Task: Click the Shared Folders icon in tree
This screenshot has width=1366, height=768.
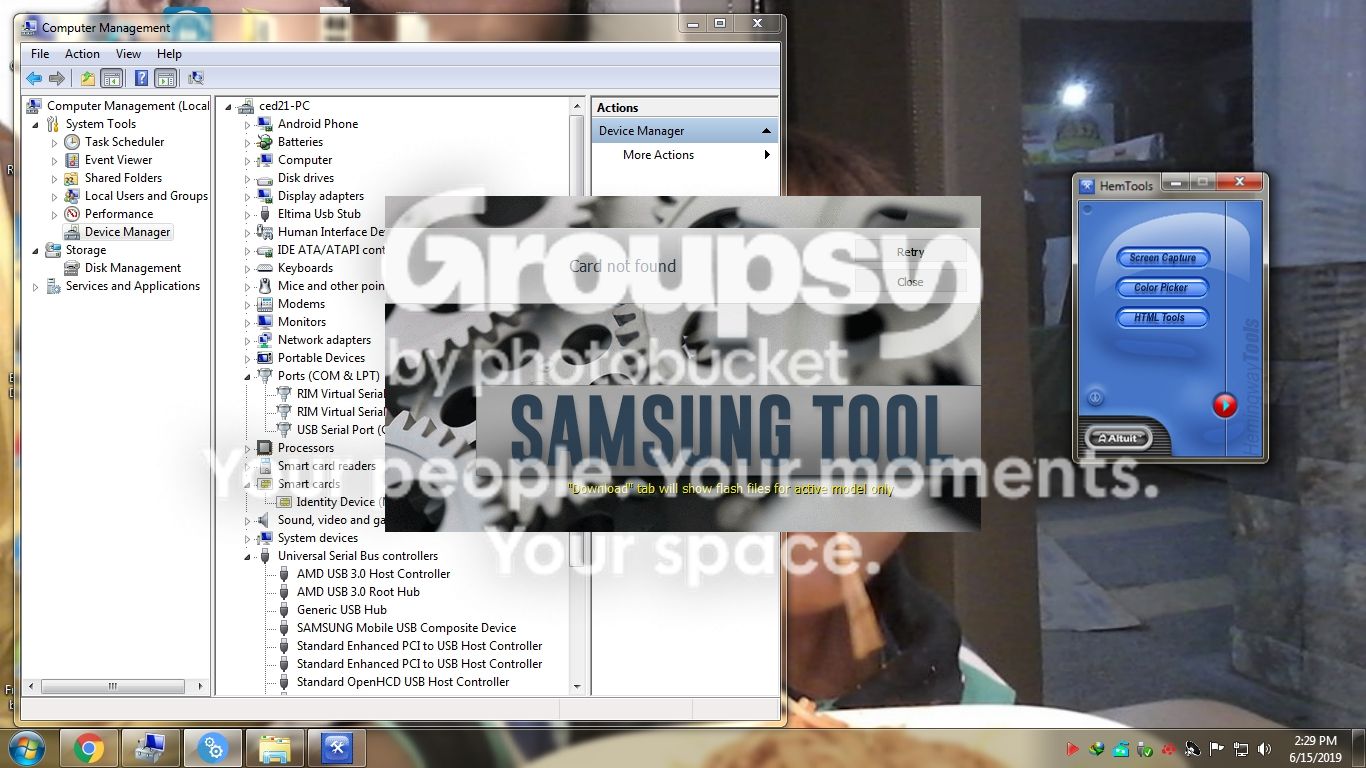Action: click(72, 178)
